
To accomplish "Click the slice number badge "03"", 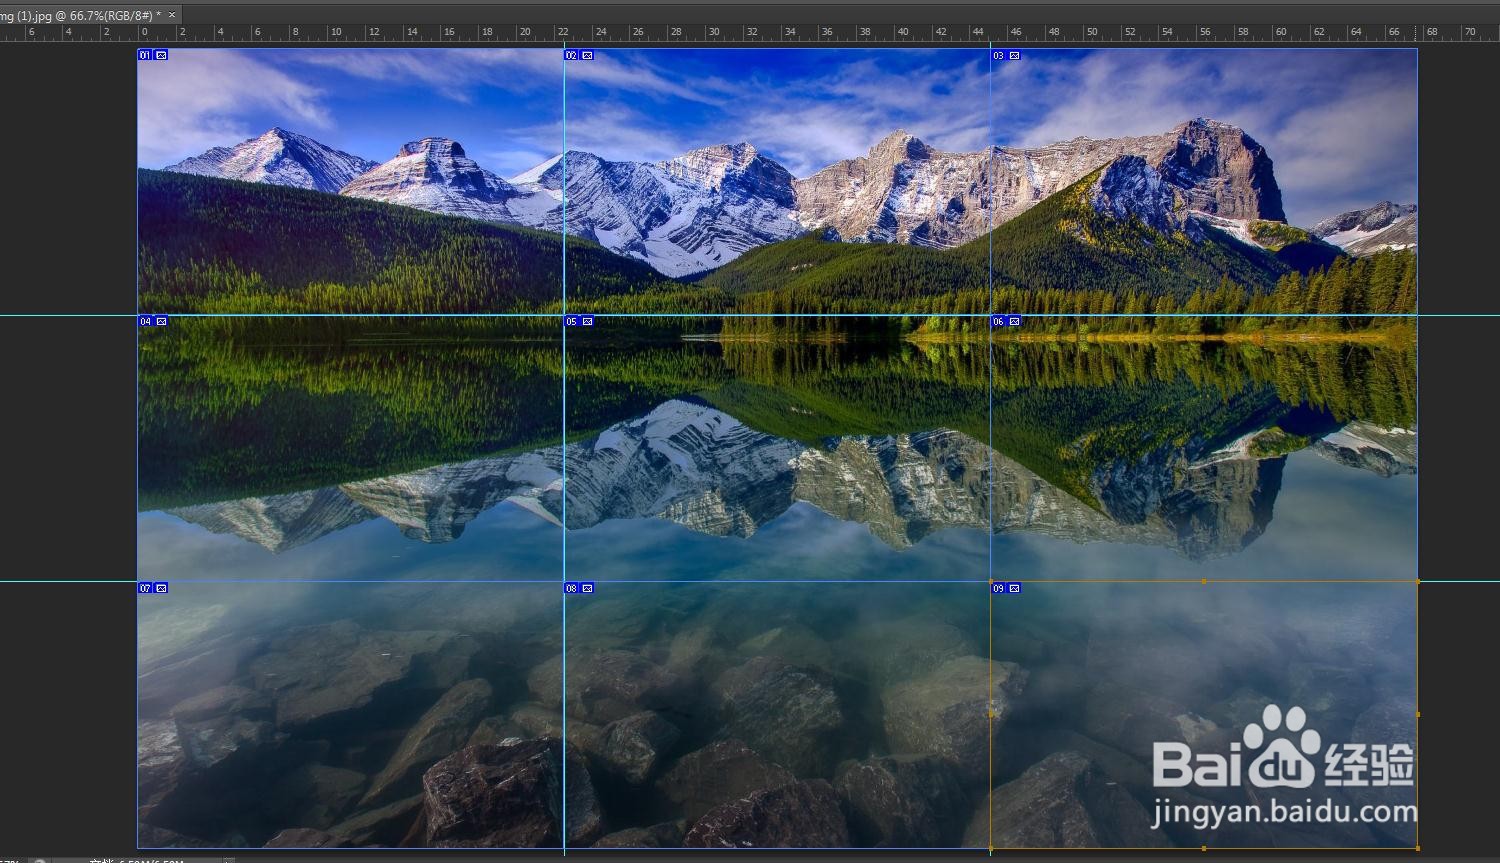I will pos(999,55).
